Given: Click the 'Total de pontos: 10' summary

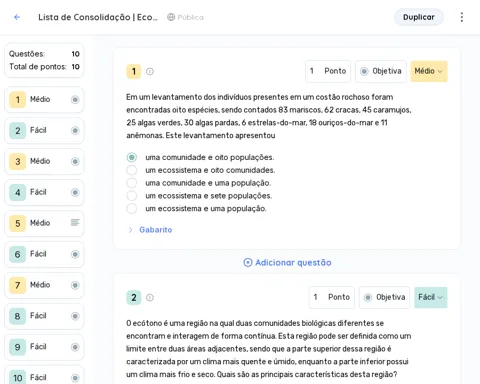Looking at the screenshot, I should click(44, 67).
